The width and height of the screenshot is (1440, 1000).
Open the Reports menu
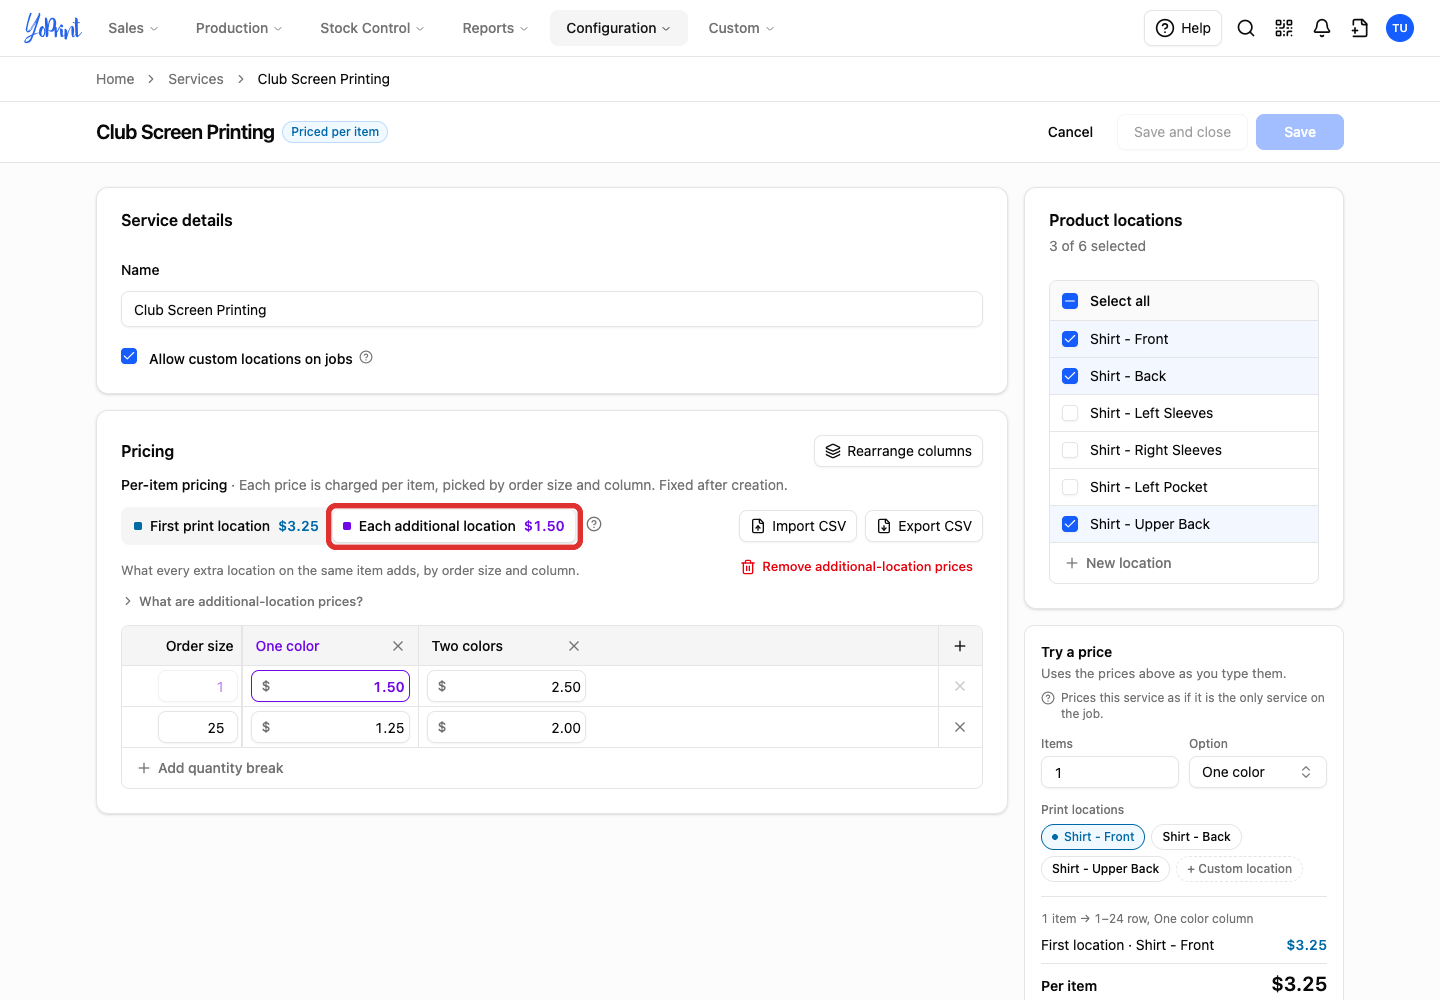pos(495,28)
